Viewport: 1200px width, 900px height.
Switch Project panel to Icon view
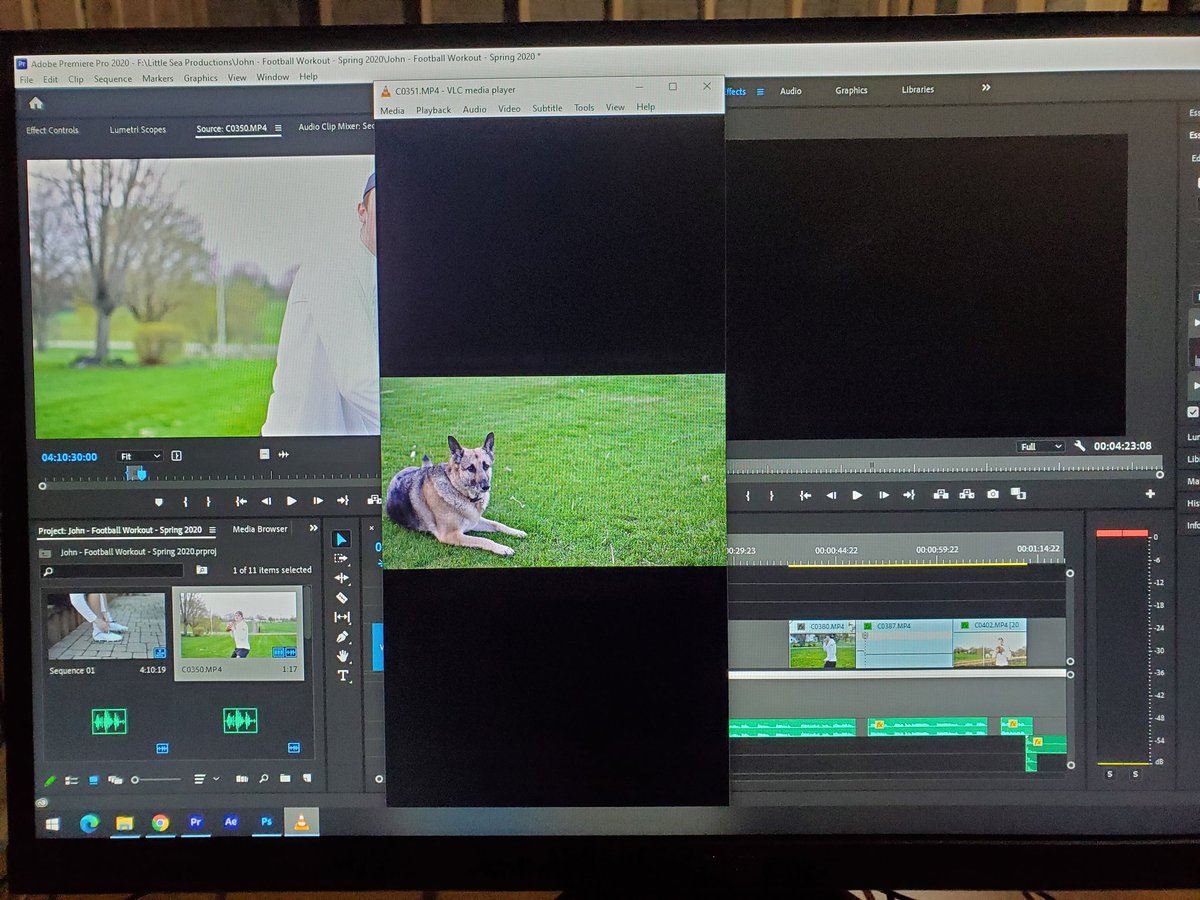93,779
